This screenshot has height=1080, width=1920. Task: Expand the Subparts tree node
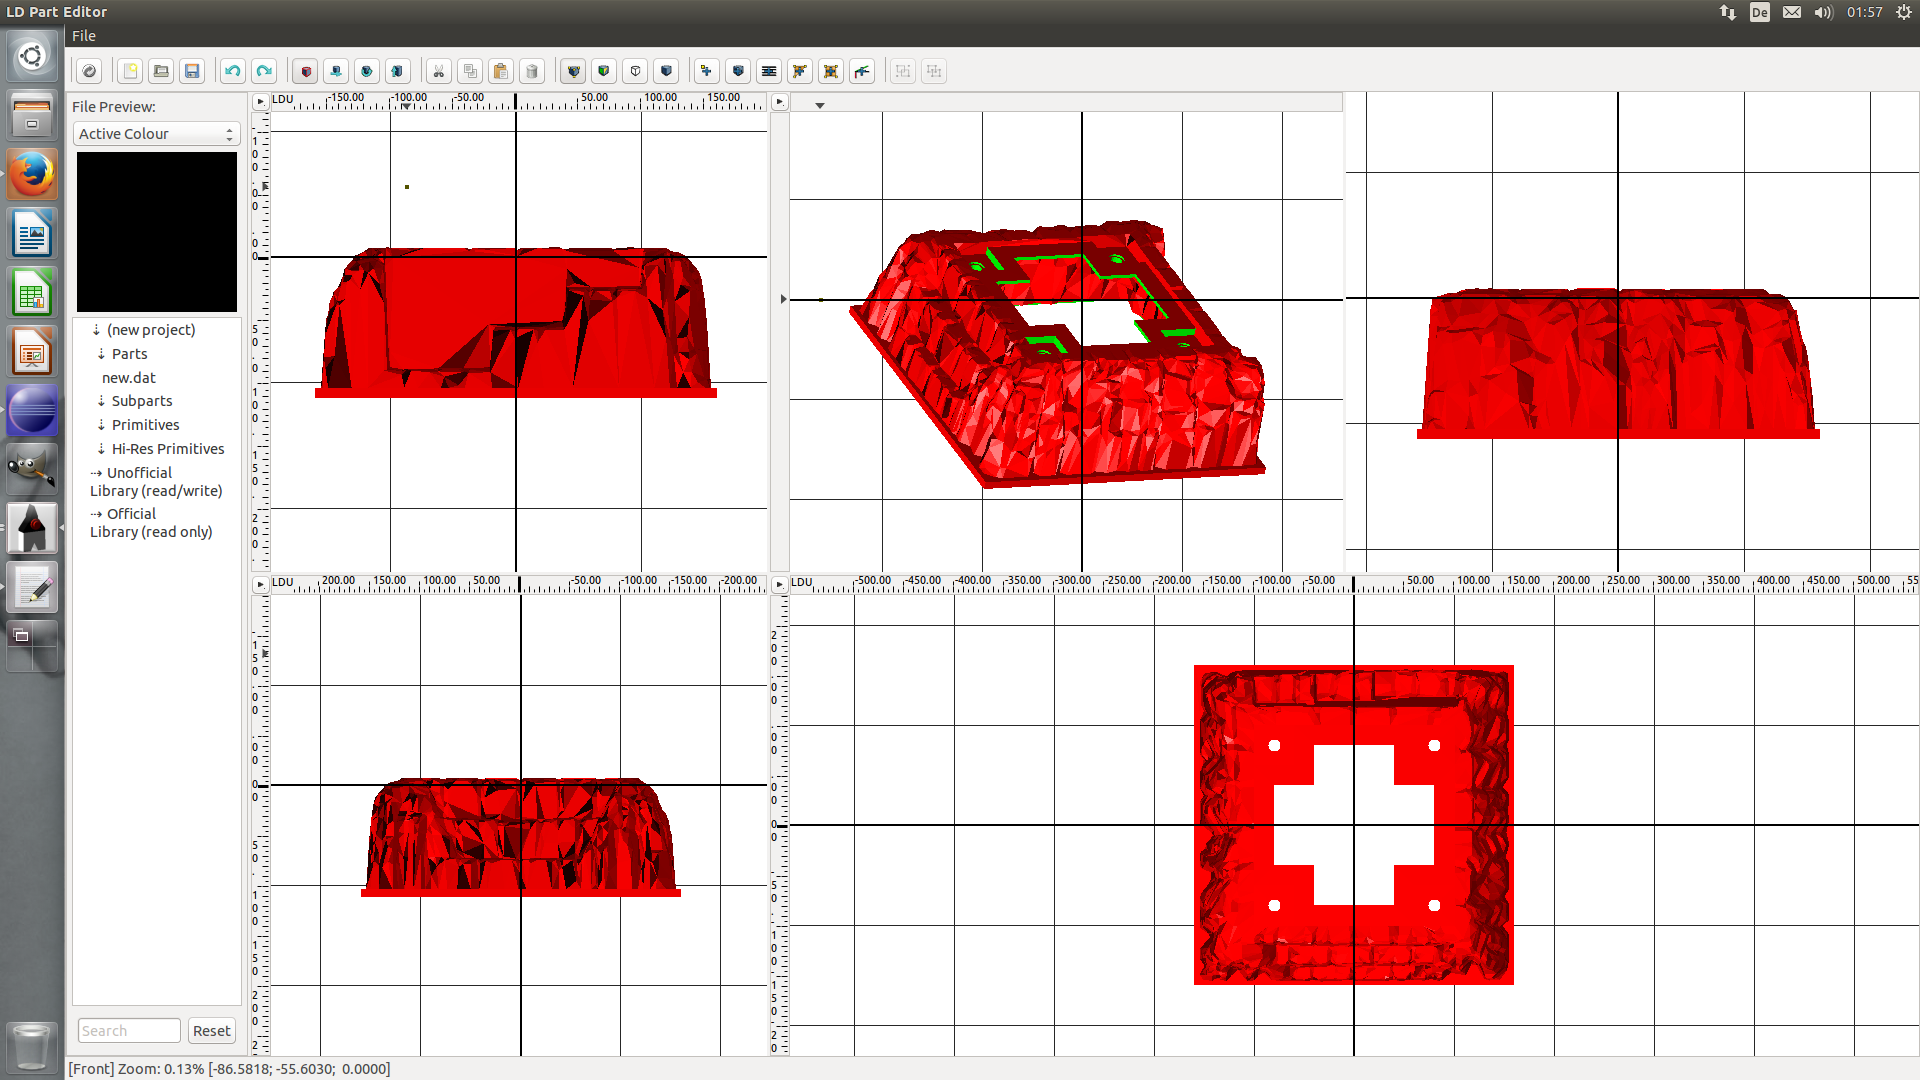click(x=101, y=401)
